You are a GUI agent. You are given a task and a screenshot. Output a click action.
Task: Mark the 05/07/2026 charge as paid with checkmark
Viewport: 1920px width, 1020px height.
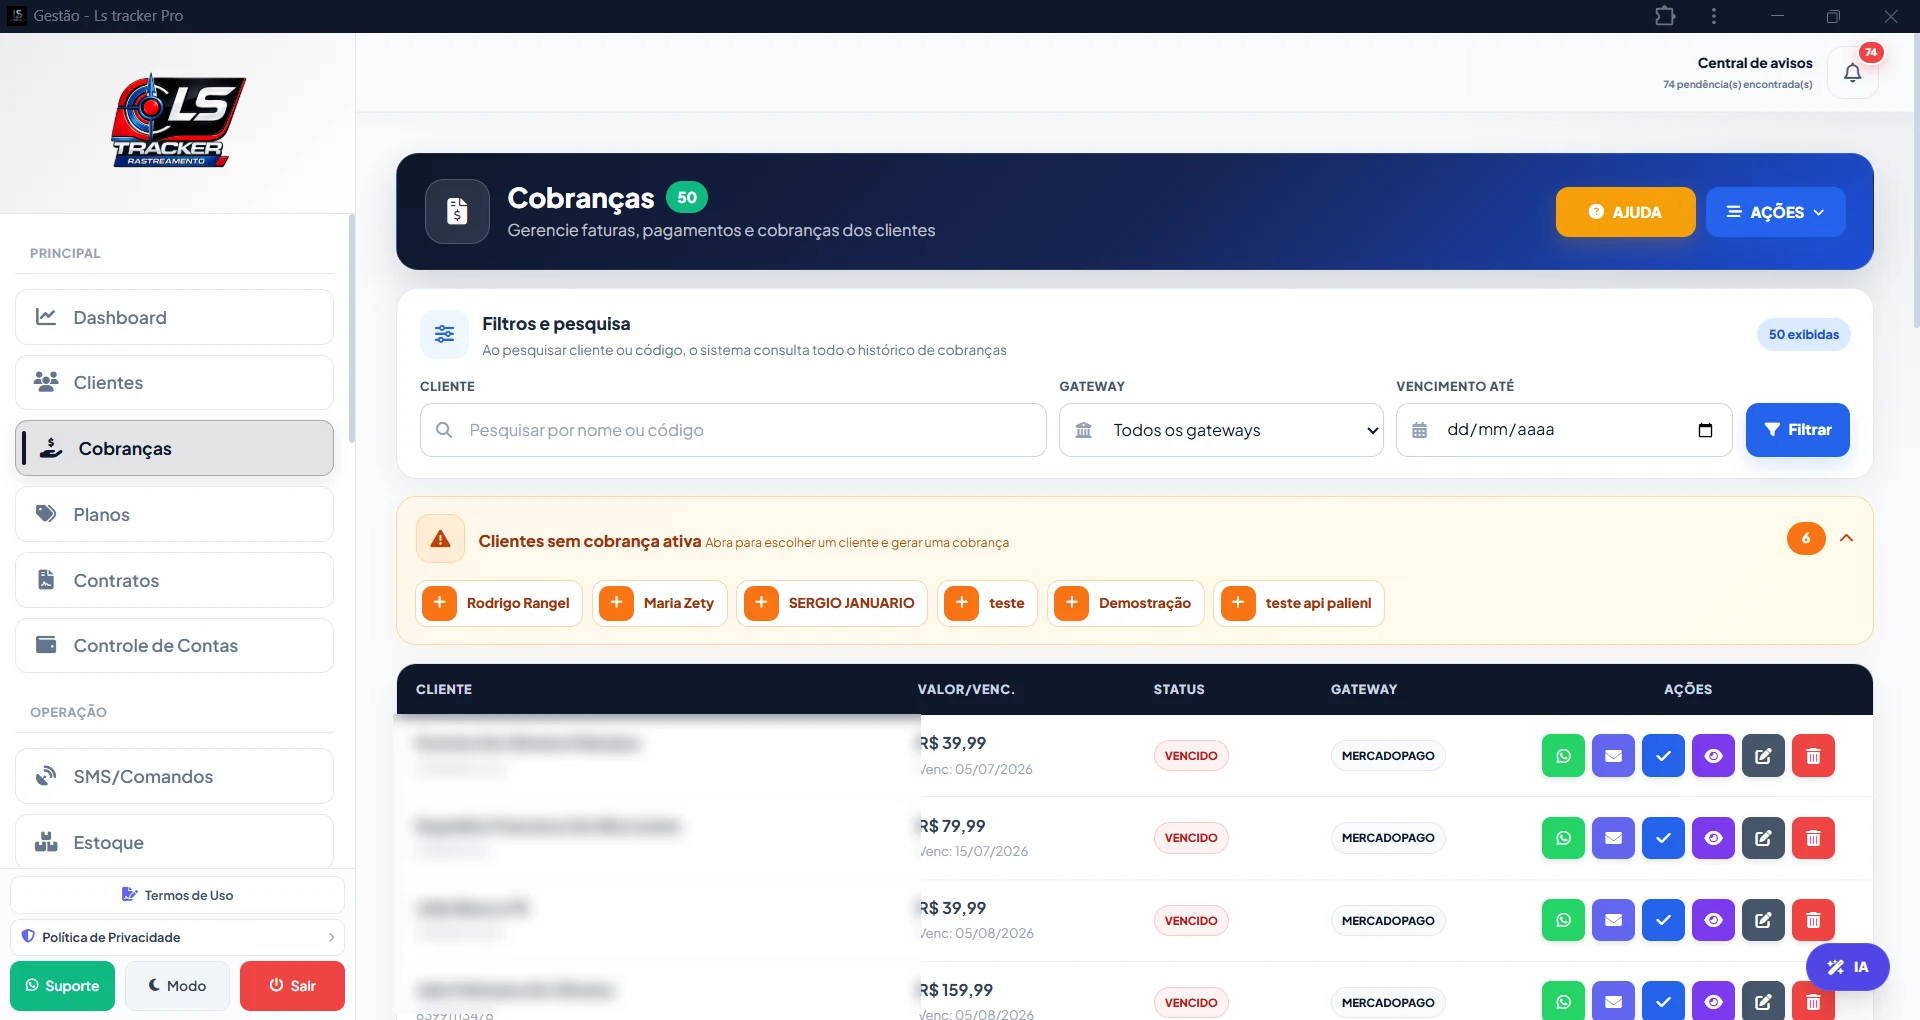coord(1663,756)
